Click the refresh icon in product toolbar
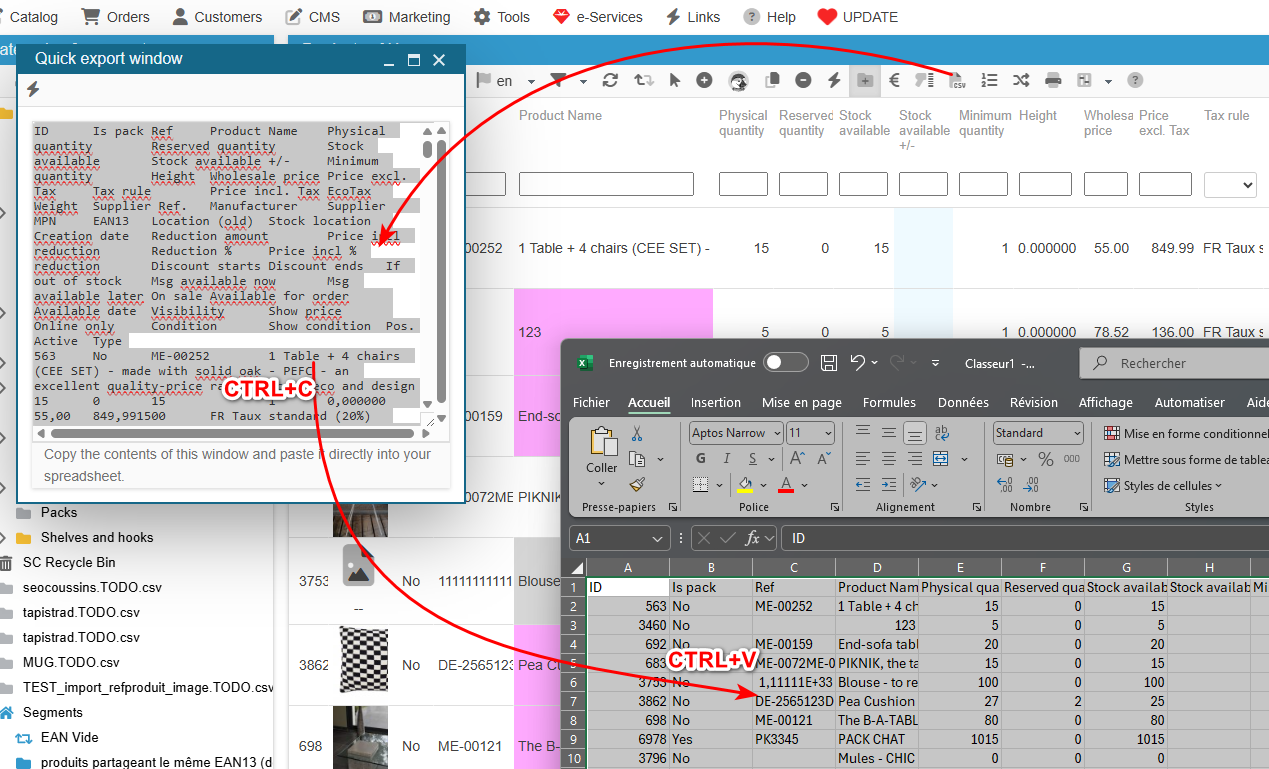 [x=610, y=81]
